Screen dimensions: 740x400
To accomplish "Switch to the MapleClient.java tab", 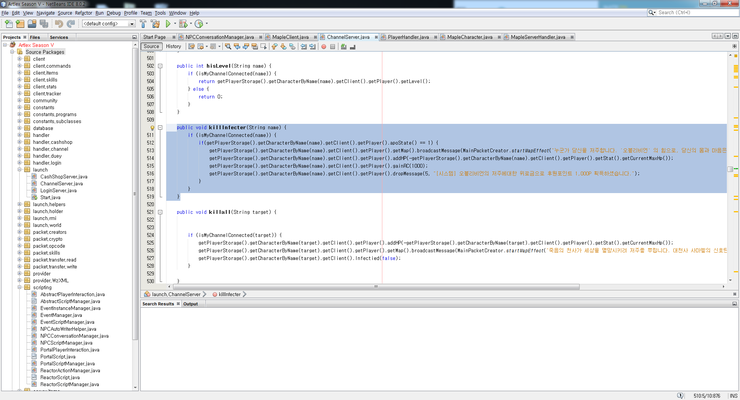I will coord(290,36).
